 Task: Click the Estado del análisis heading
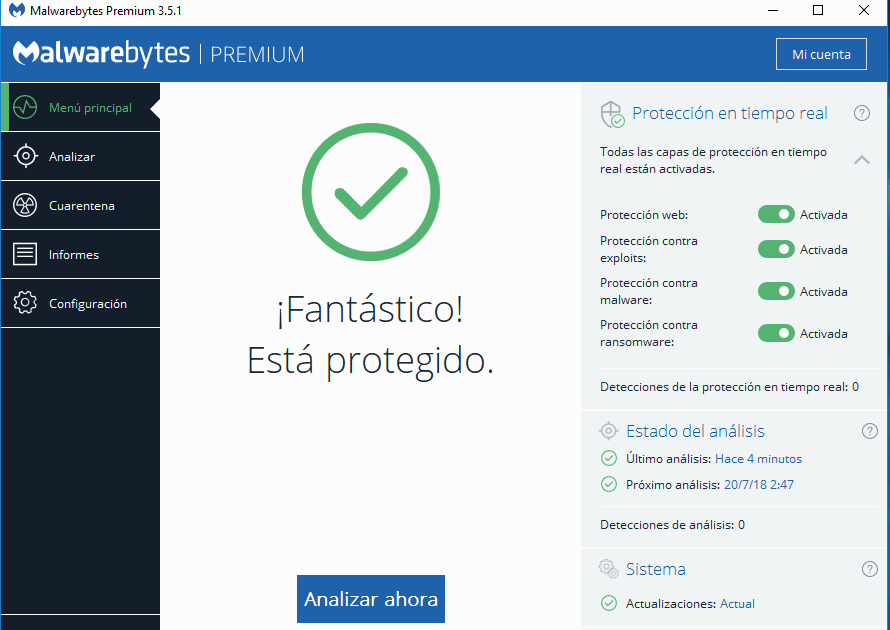pos(695,431)
